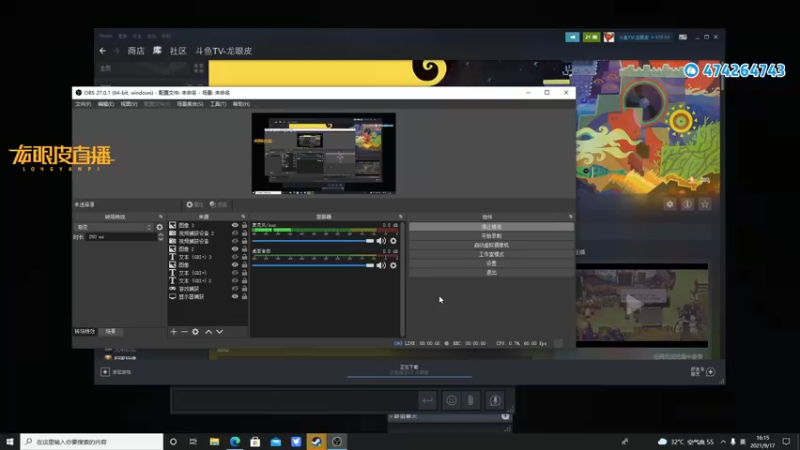Open Steam from the Windows taskbar
This screenshot has height=450, width=800.
coord(316,441)
